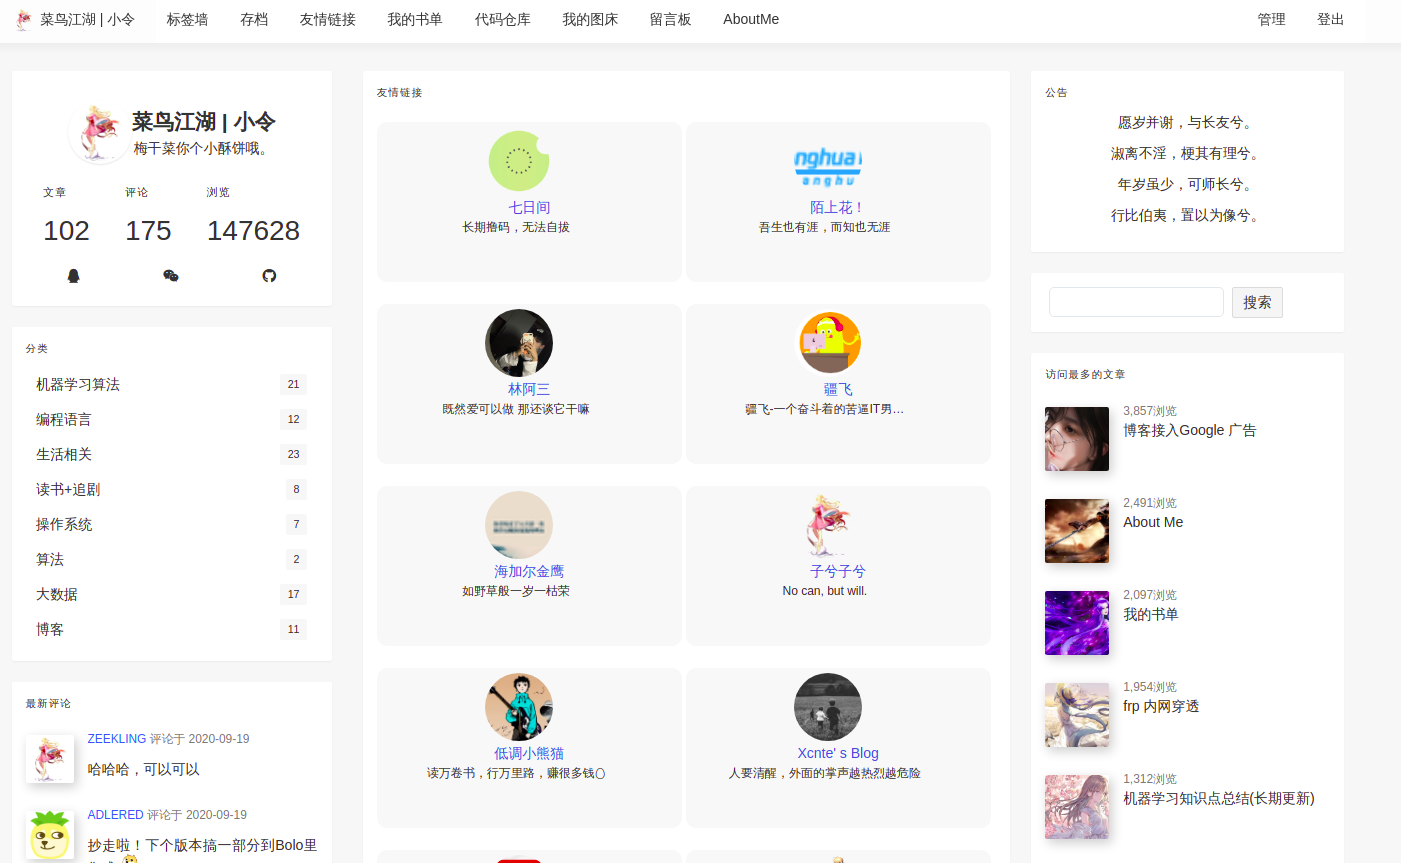Click the 机器学习知识点总结 thumbnail
This screenshot has width=1401, height=863.
1077,807
